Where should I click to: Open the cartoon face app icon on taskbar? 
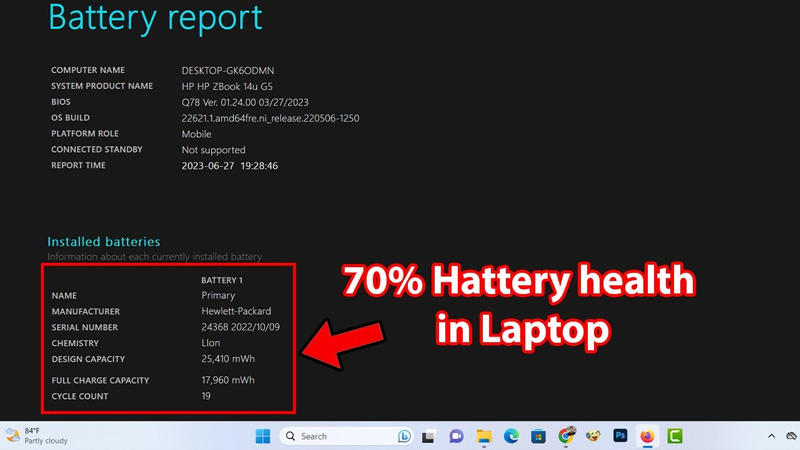(593, 436)
